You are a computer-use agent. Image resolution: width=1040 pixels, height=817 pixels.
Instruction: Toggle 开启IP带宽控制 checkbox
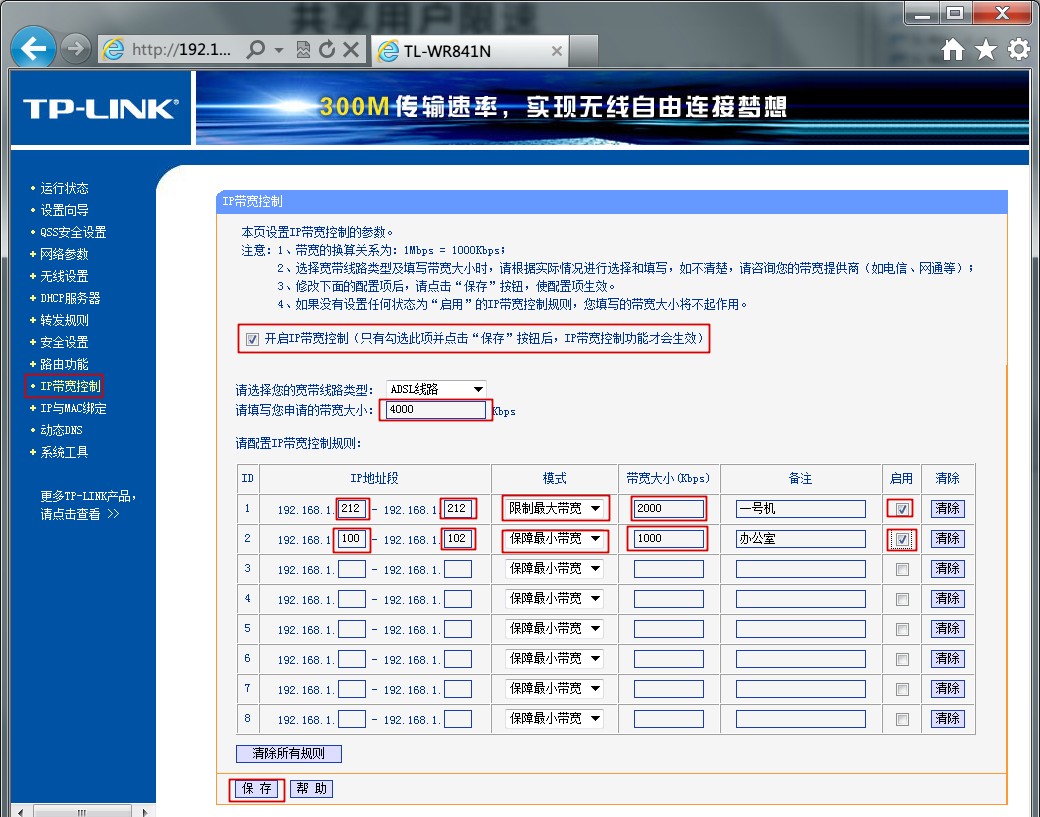coord(252,340)
